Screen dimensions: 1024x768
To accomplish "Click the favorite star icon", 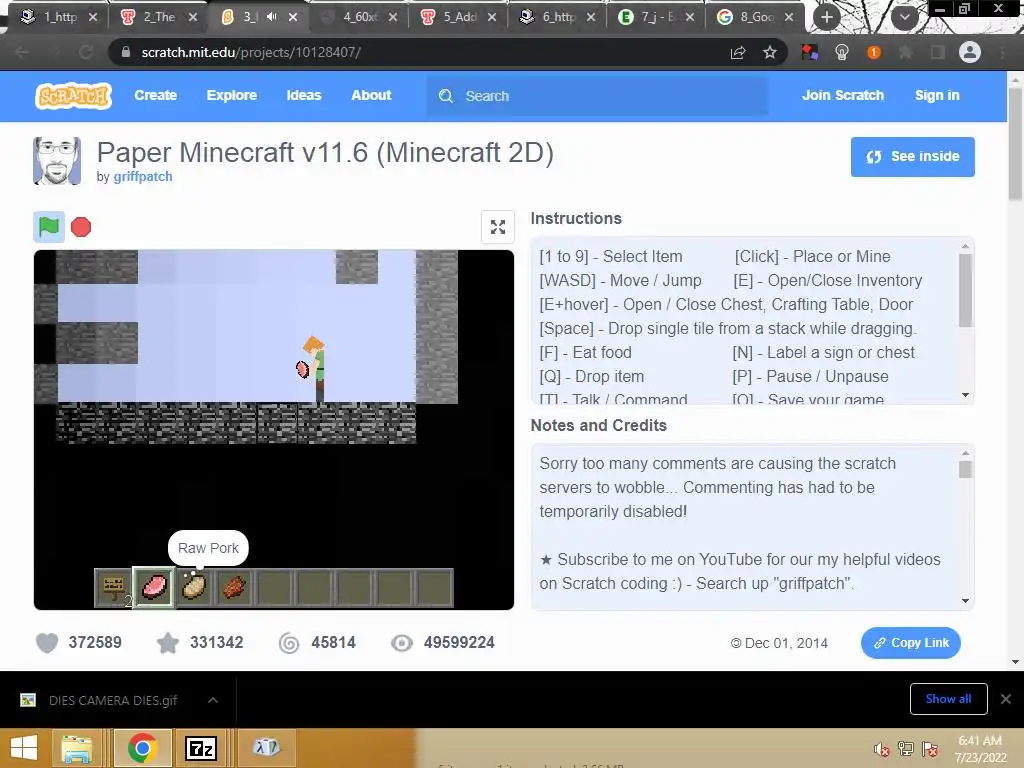I will point(168,643).
